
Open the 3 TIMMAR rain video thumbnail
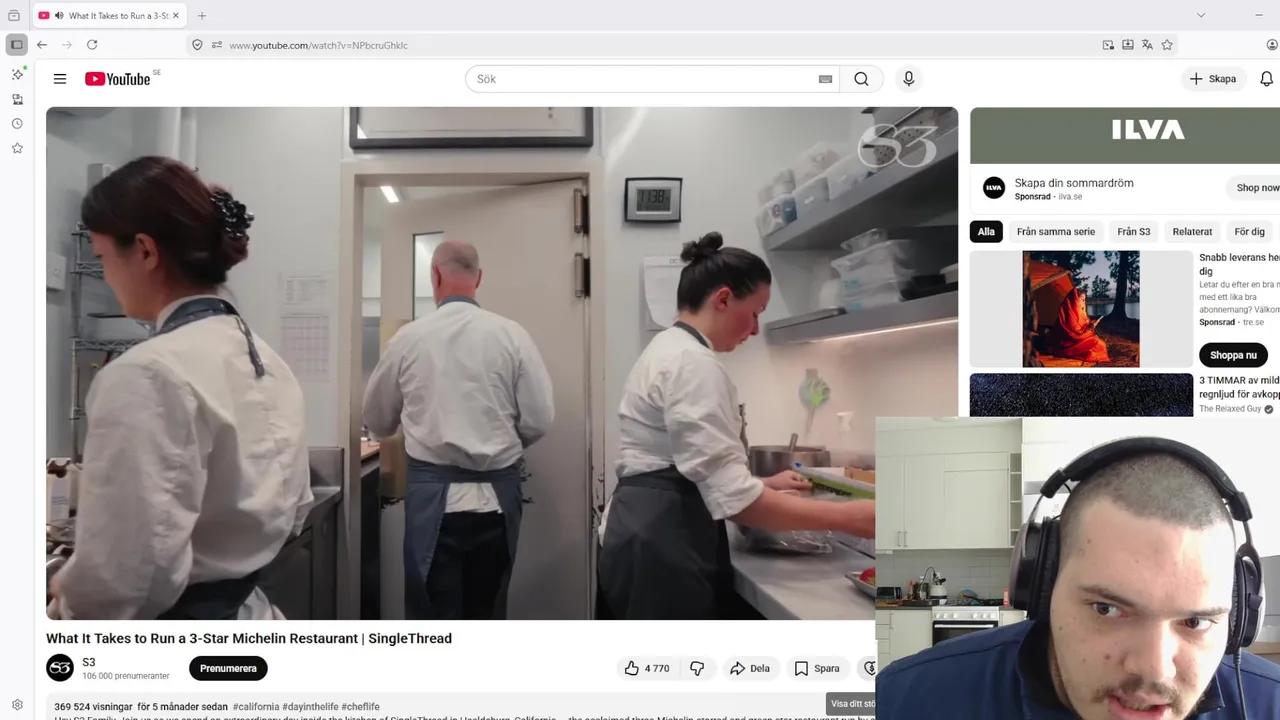pyautogui.click(x=1081, y=395)
